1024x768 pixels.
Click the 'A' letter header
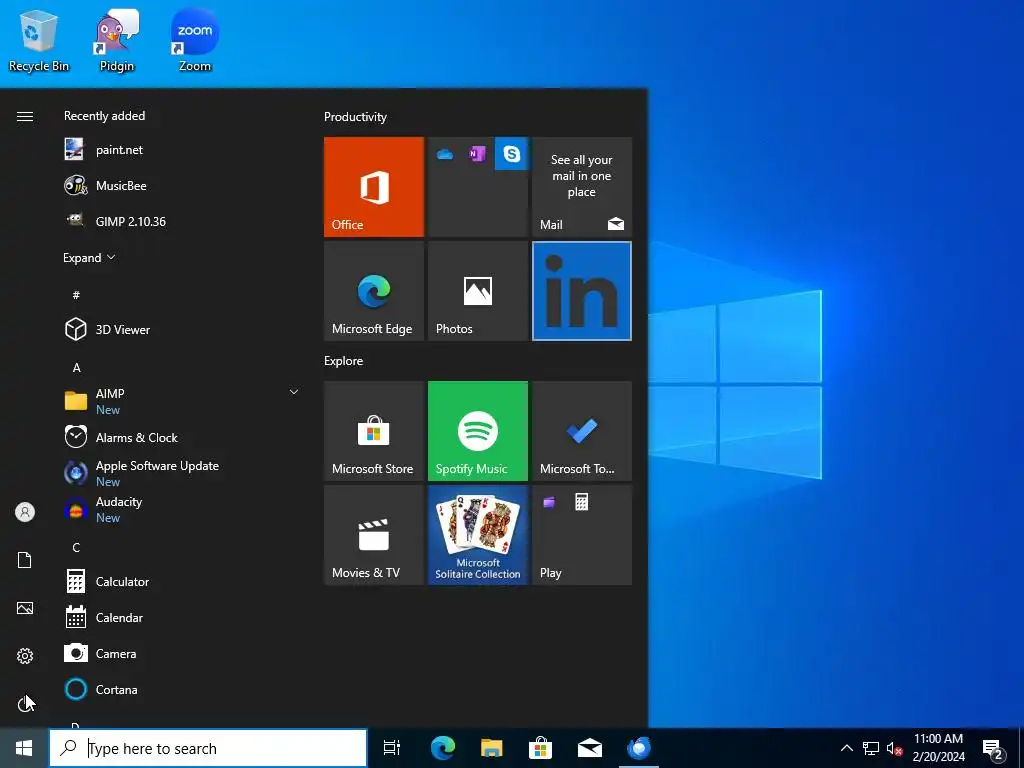[x=76, y=368]
